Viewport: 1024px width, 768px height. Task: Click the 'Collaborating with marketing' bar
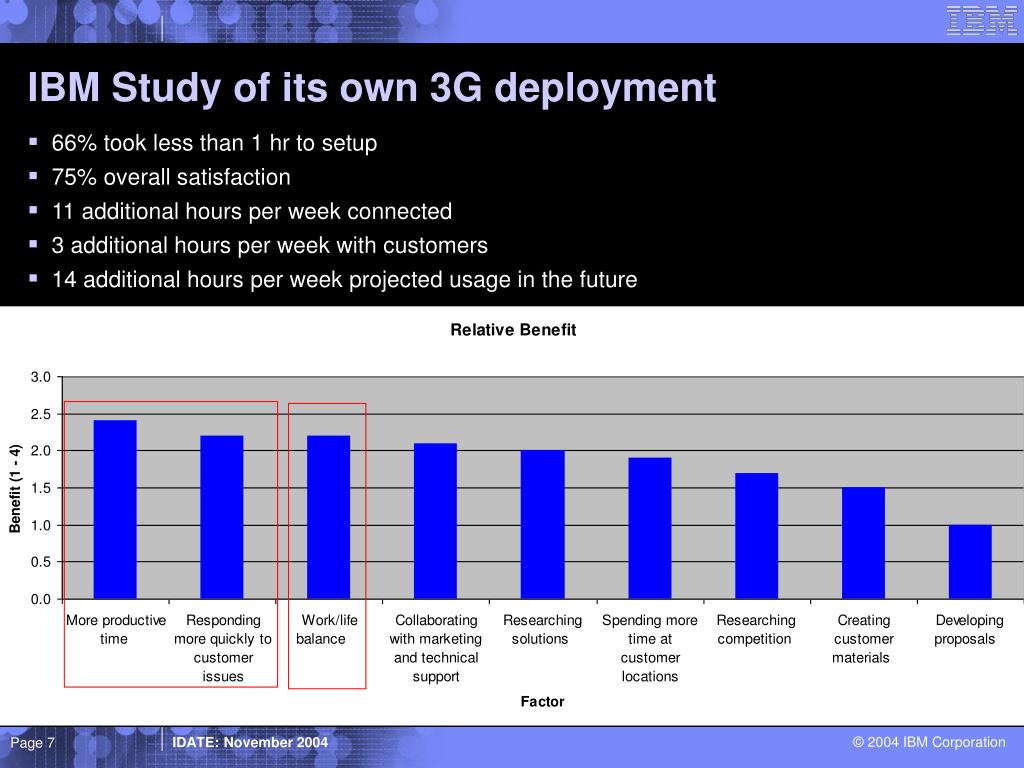(x=436, y=521)
